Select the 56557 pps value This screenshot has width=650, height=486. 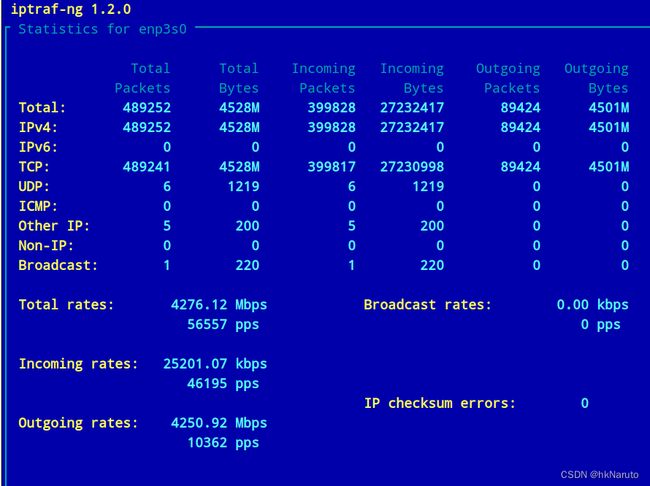223,324
